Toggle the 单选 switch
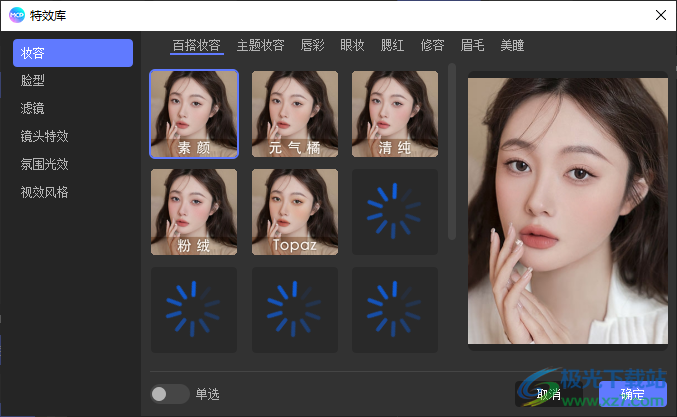The width and height of the screenshot is (677, 417). tap(170, 394)
